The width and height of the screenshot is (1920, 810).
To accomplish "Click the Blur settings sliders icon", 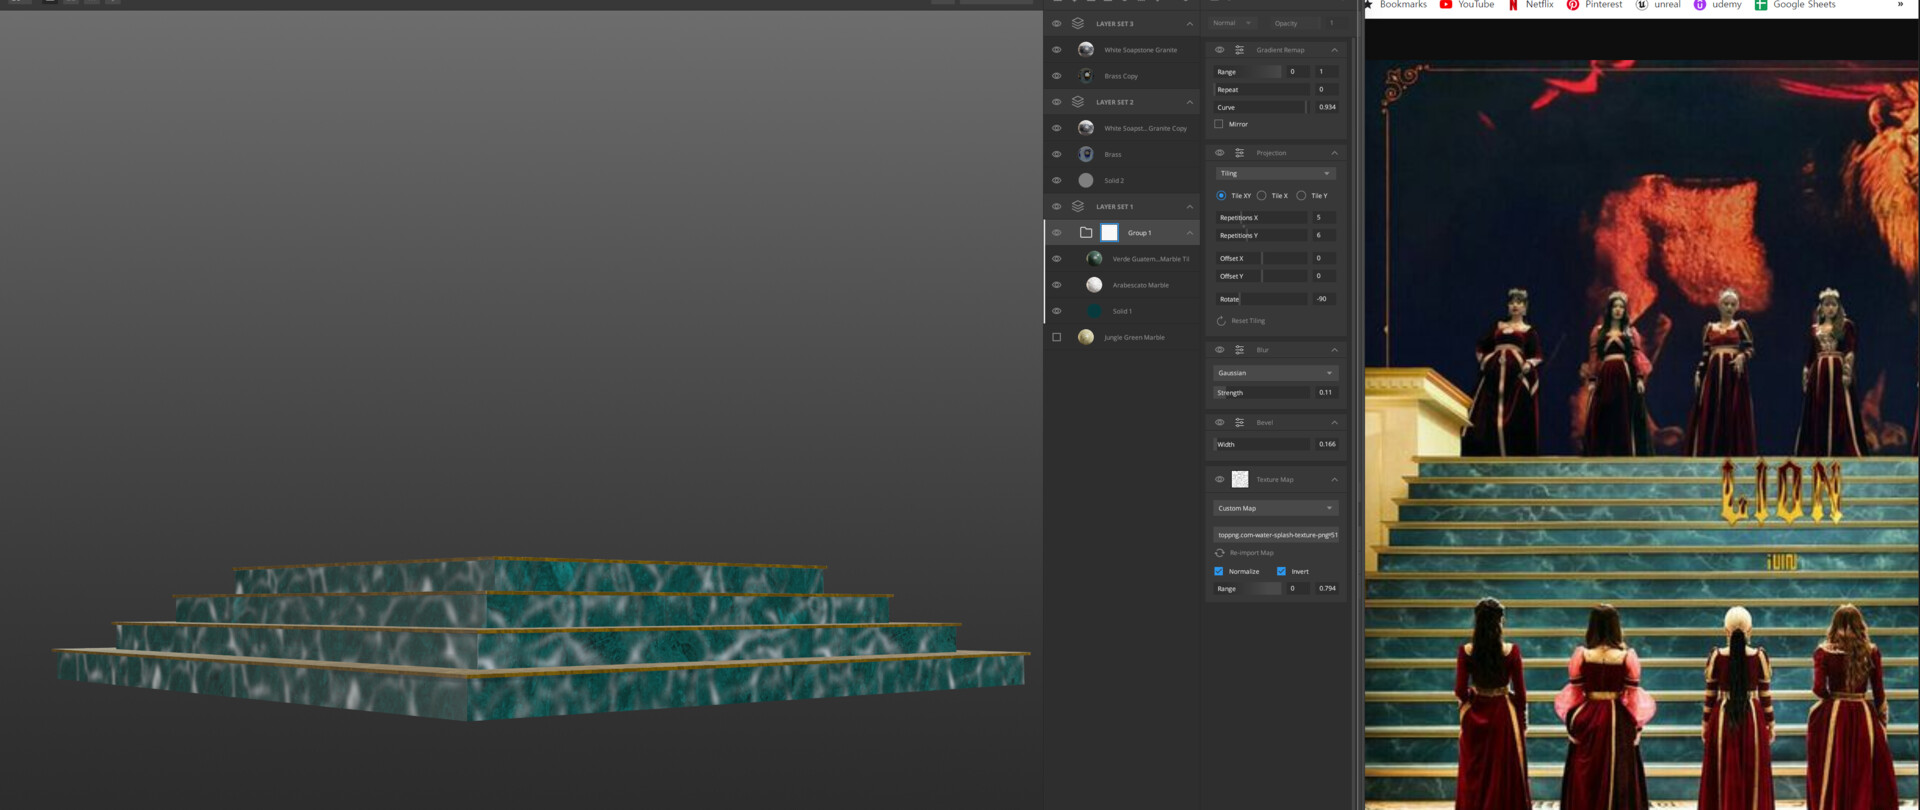I will click(1239, 350).
